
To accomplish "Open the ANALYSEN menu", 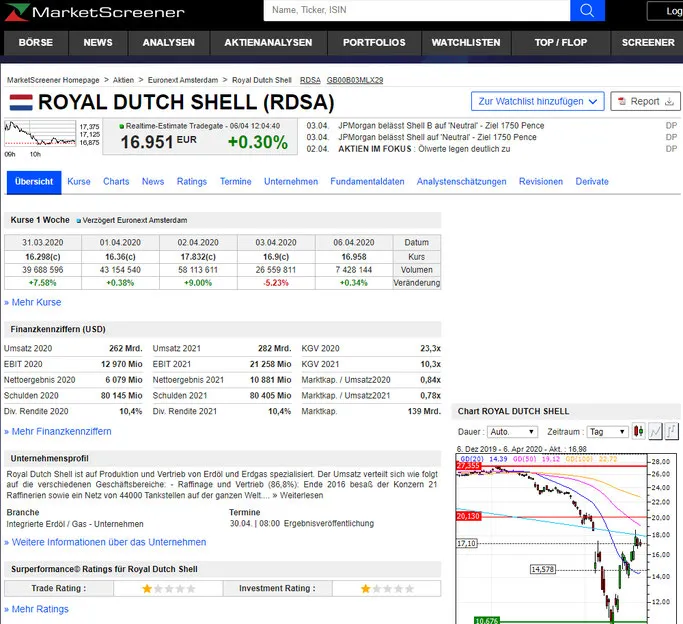I will tap(169, 43).
